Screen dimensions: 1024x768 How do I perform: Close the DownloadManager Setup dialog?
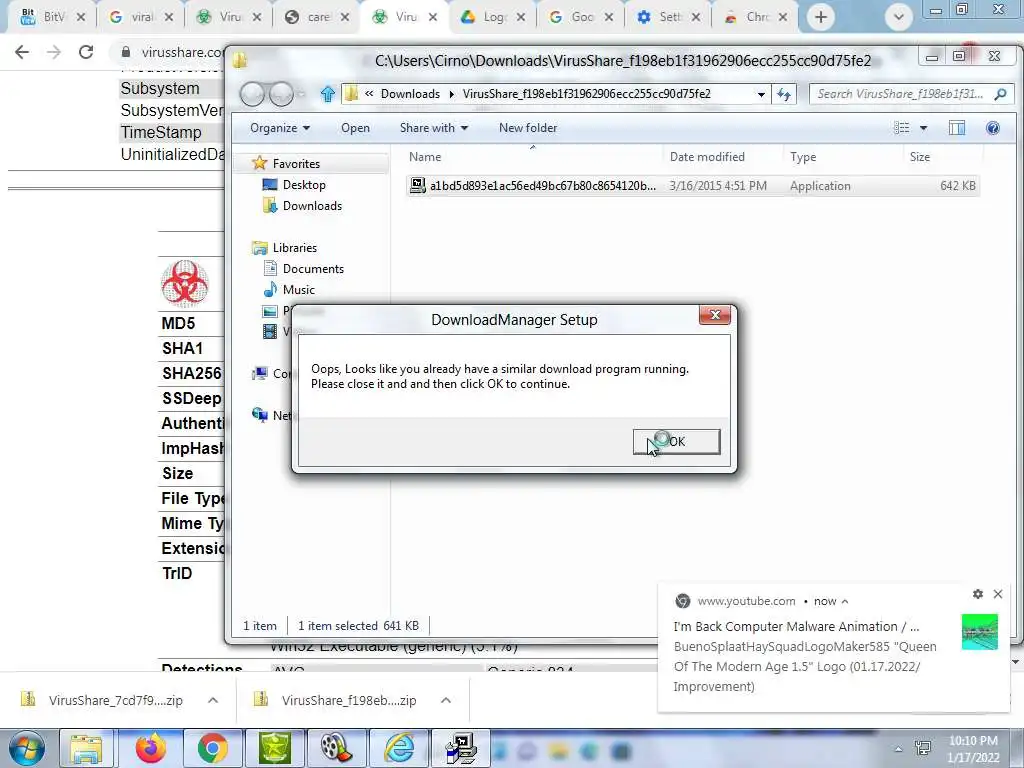click(714, 315)
